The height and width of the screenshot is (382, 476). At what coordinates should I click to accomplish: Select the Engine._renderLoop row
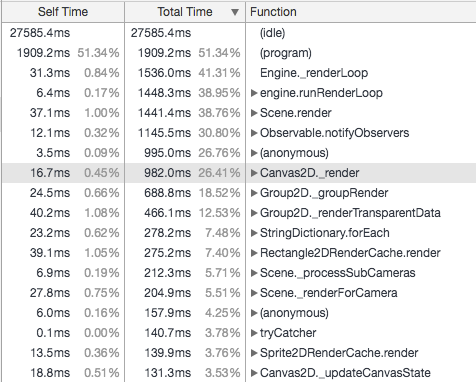[239, 73]
